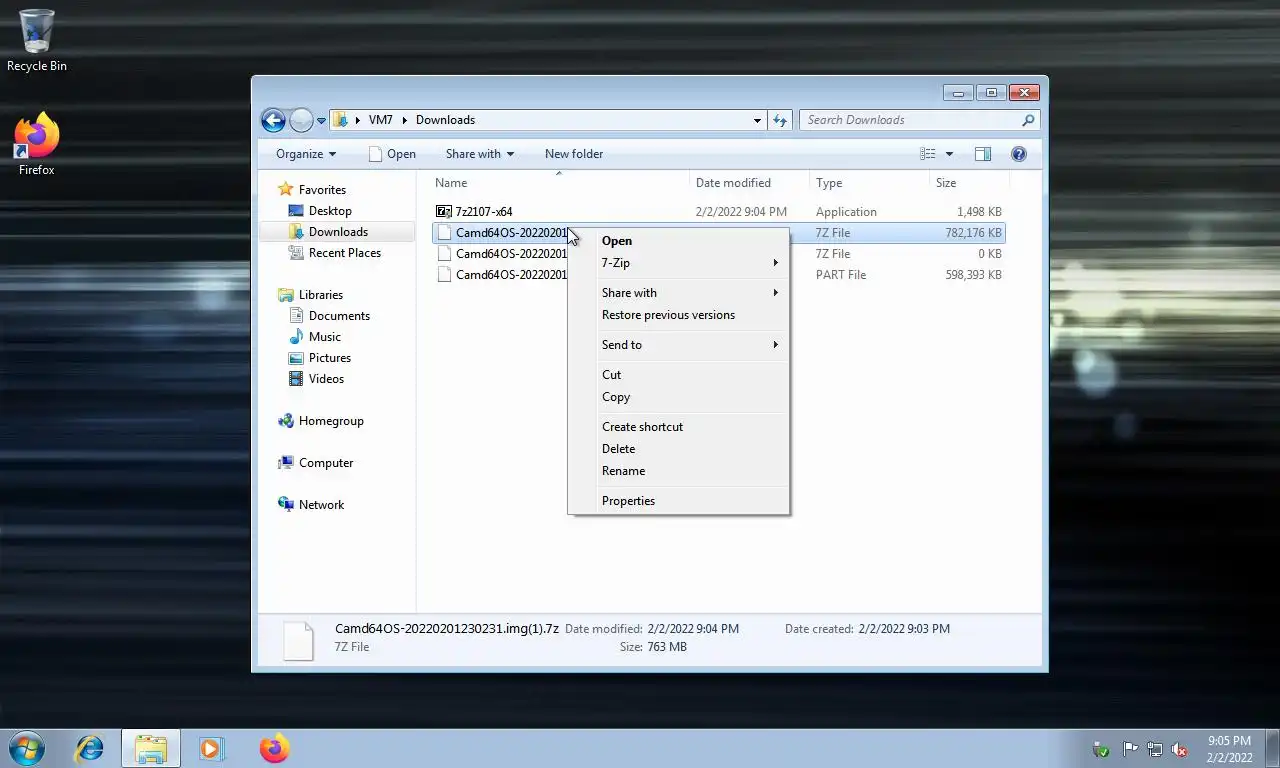The height and width of the screenshot is (768, 1280).
Task: Open Recent Places in the sidebar
Action: [345, 253]
